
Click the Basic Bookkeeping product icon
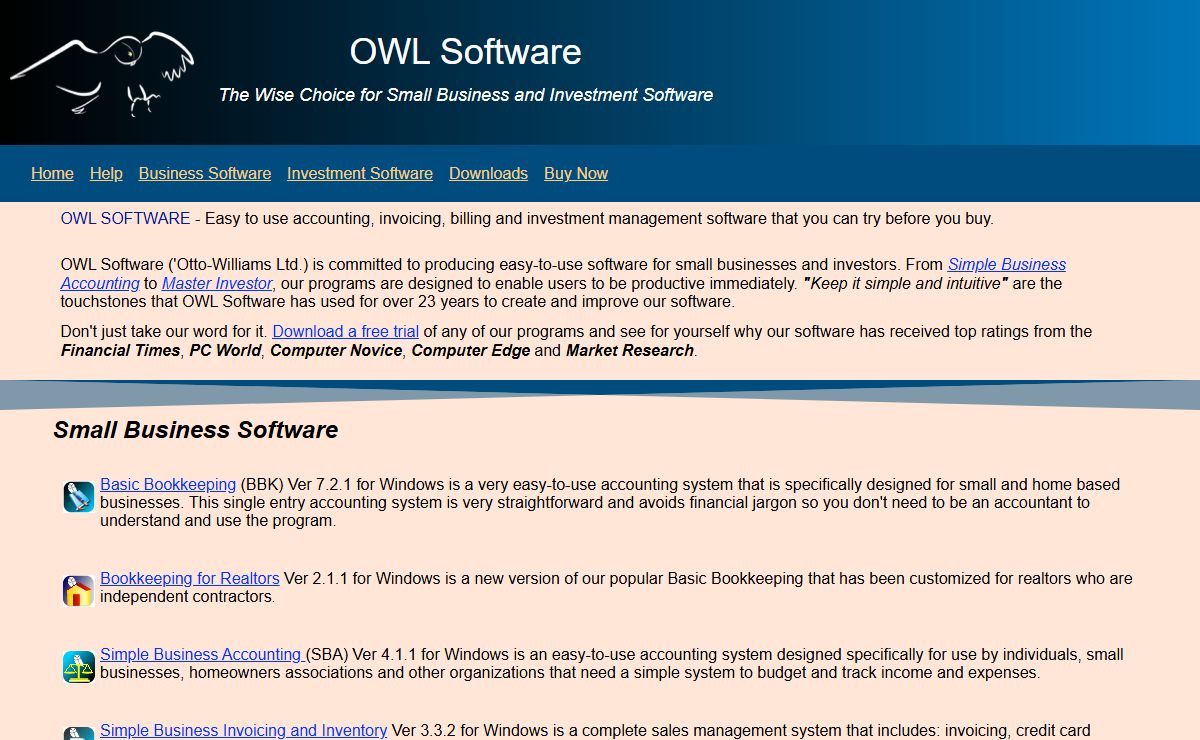(x=79, y=497)
